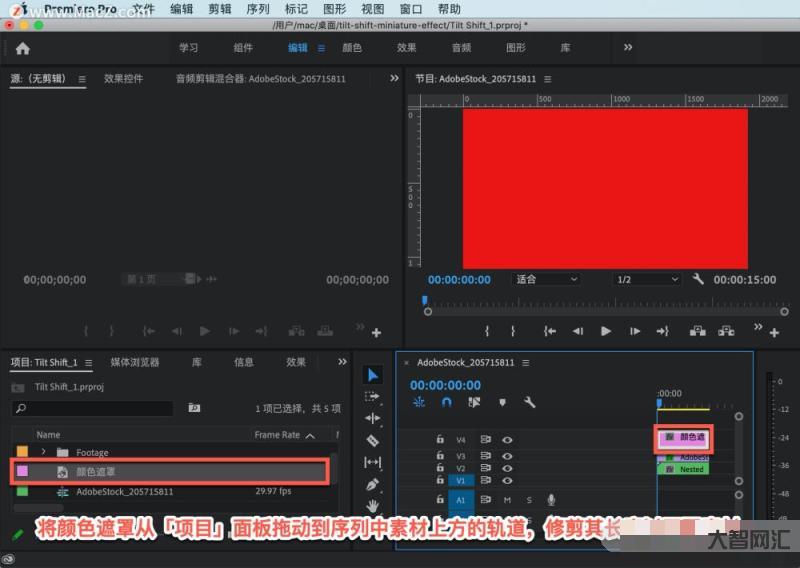Open the 序列 menu in the menu bar
Screen dimensions: 800x568
pos(257,9)
